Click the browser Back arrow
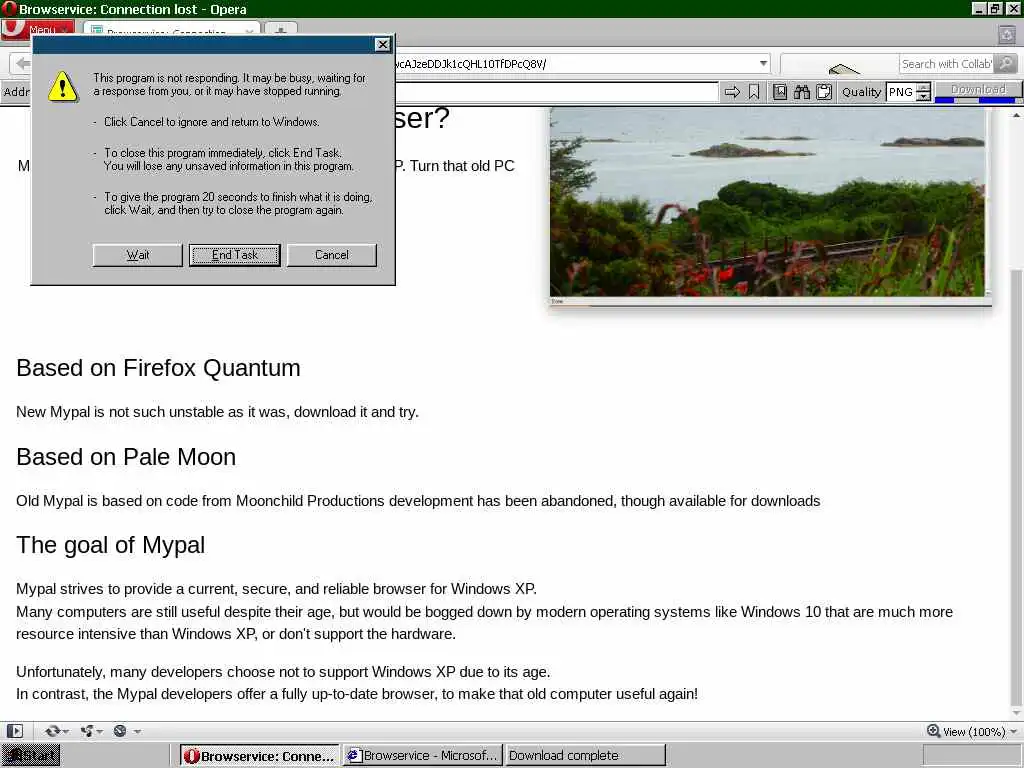Image resolution: width=1024 pixels, height=768 pixels. [22, 63]
